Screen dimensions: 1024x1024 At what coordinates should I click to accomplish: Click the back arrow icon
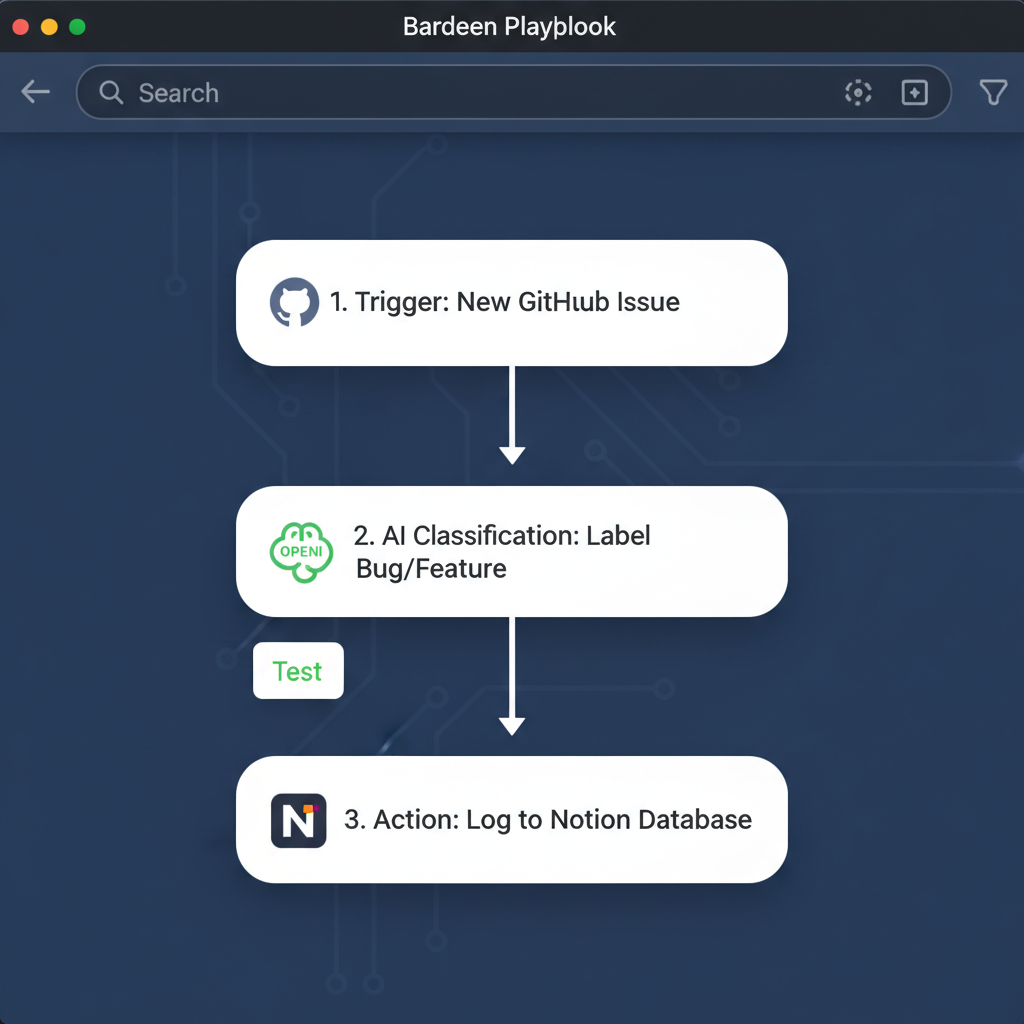pos(35,92)
